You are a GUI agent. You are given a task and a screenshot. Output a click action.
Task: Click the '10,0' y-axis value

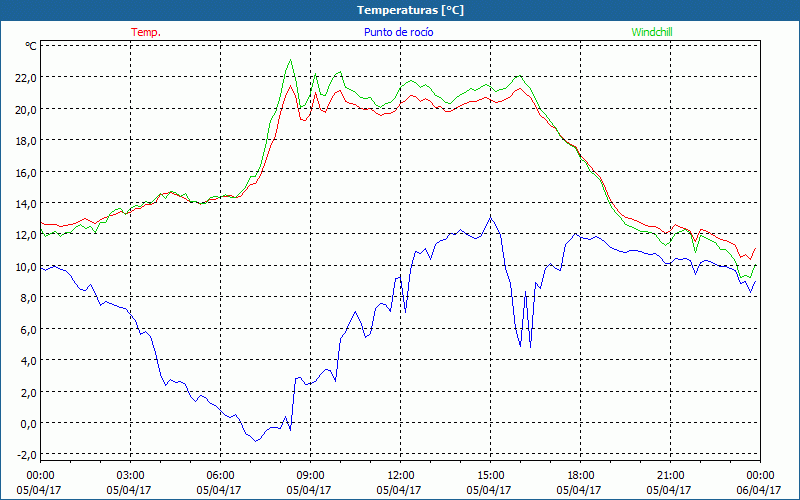(x=27, y=267)
